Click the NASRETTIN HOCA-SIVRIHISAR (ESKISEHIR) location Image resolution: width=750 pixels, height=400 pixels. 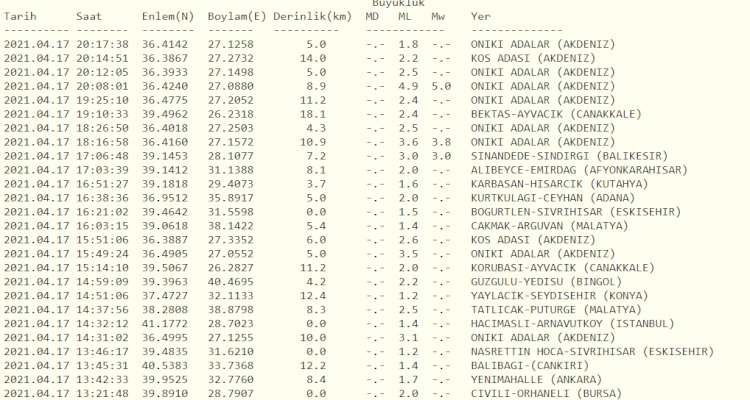pyautogui.click(x=591, y=352)
